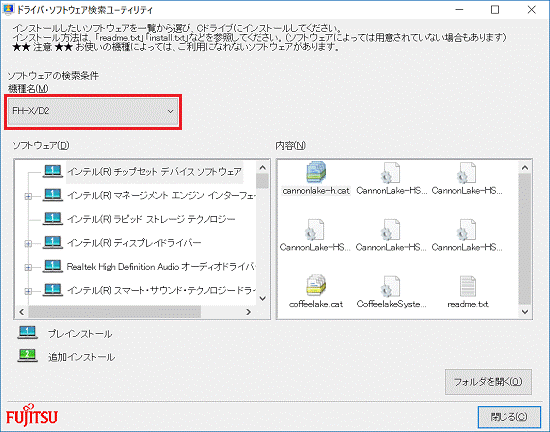550x432 pixels.
Task: Click the software list horizontal scrollbar thumb
Action: pos(115,312)
